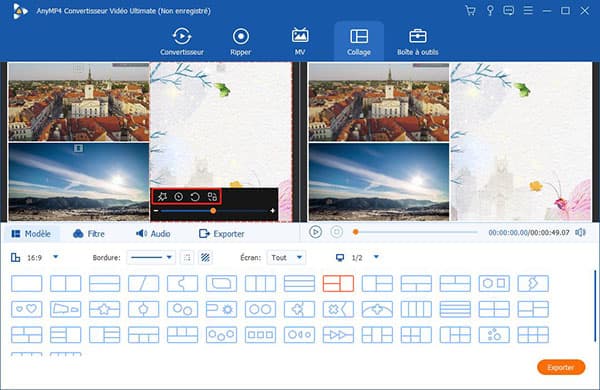Image resolution: width=600 pixels, height=390 pixels.
Task: Choose the three circles template
Action: (x=221, y=335)
